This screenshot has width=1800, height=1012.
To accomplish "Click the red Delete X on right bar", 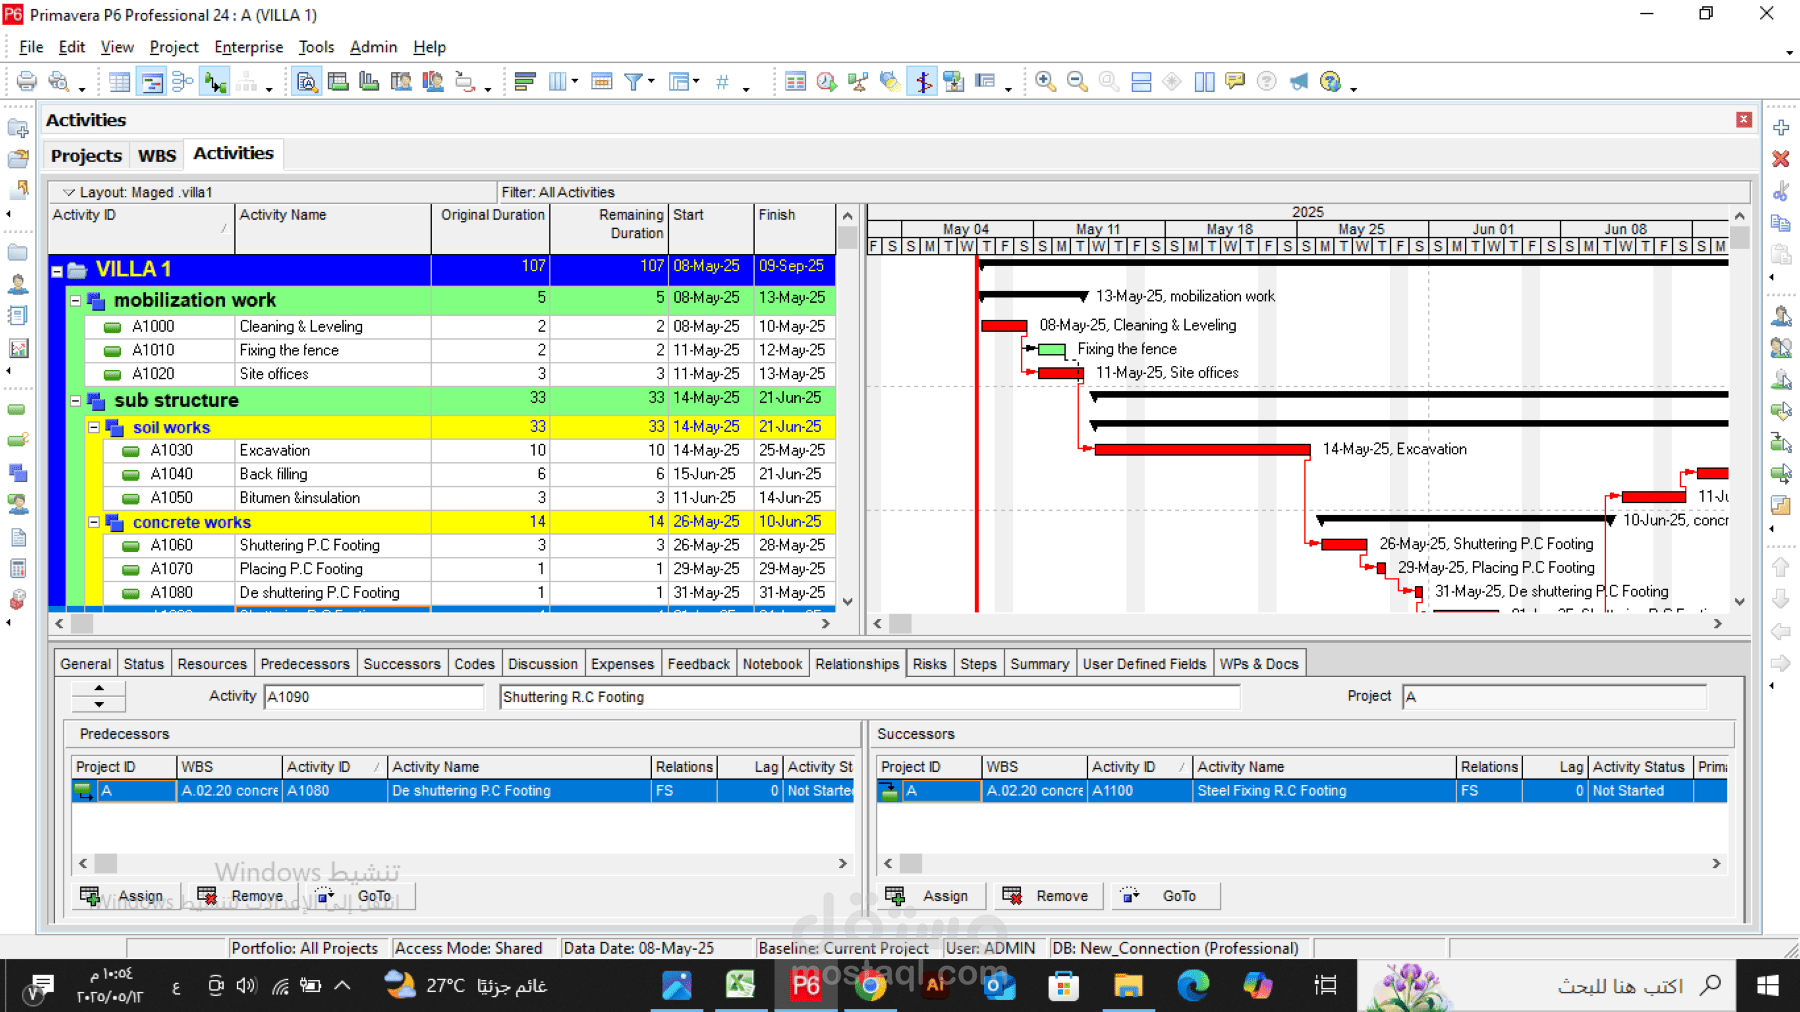I will tap(1781, 159).
